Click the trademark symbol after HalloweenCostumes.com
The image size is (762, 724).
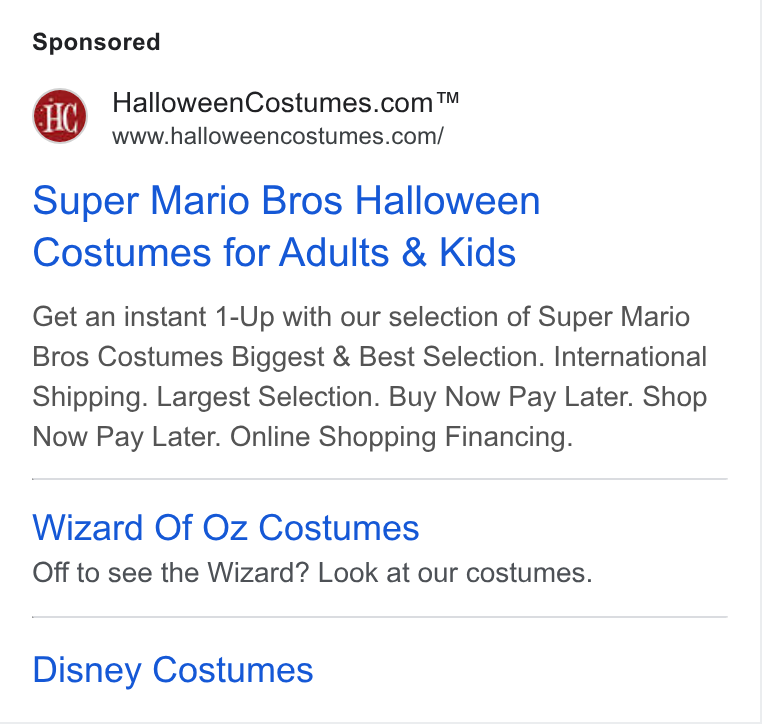pos(448,98)
